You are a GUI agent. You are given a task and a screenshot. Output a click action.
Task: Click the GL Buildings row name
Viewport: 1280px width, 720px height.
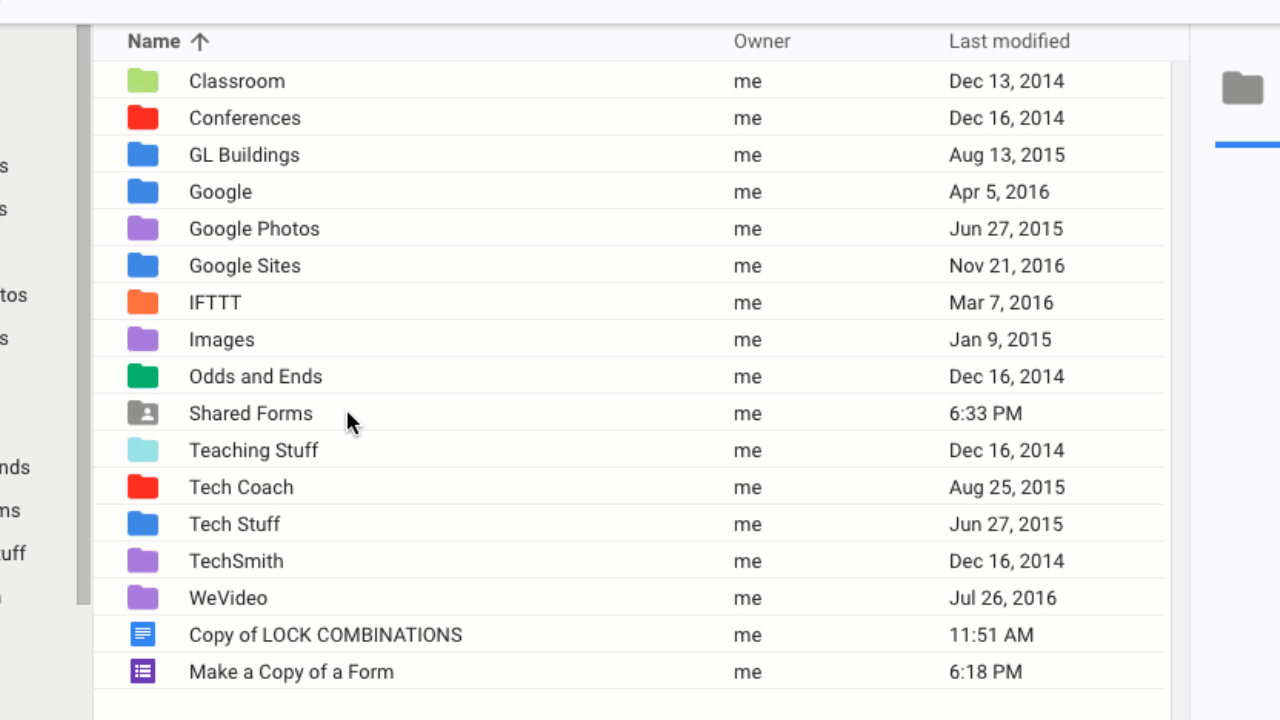point(244,155)
